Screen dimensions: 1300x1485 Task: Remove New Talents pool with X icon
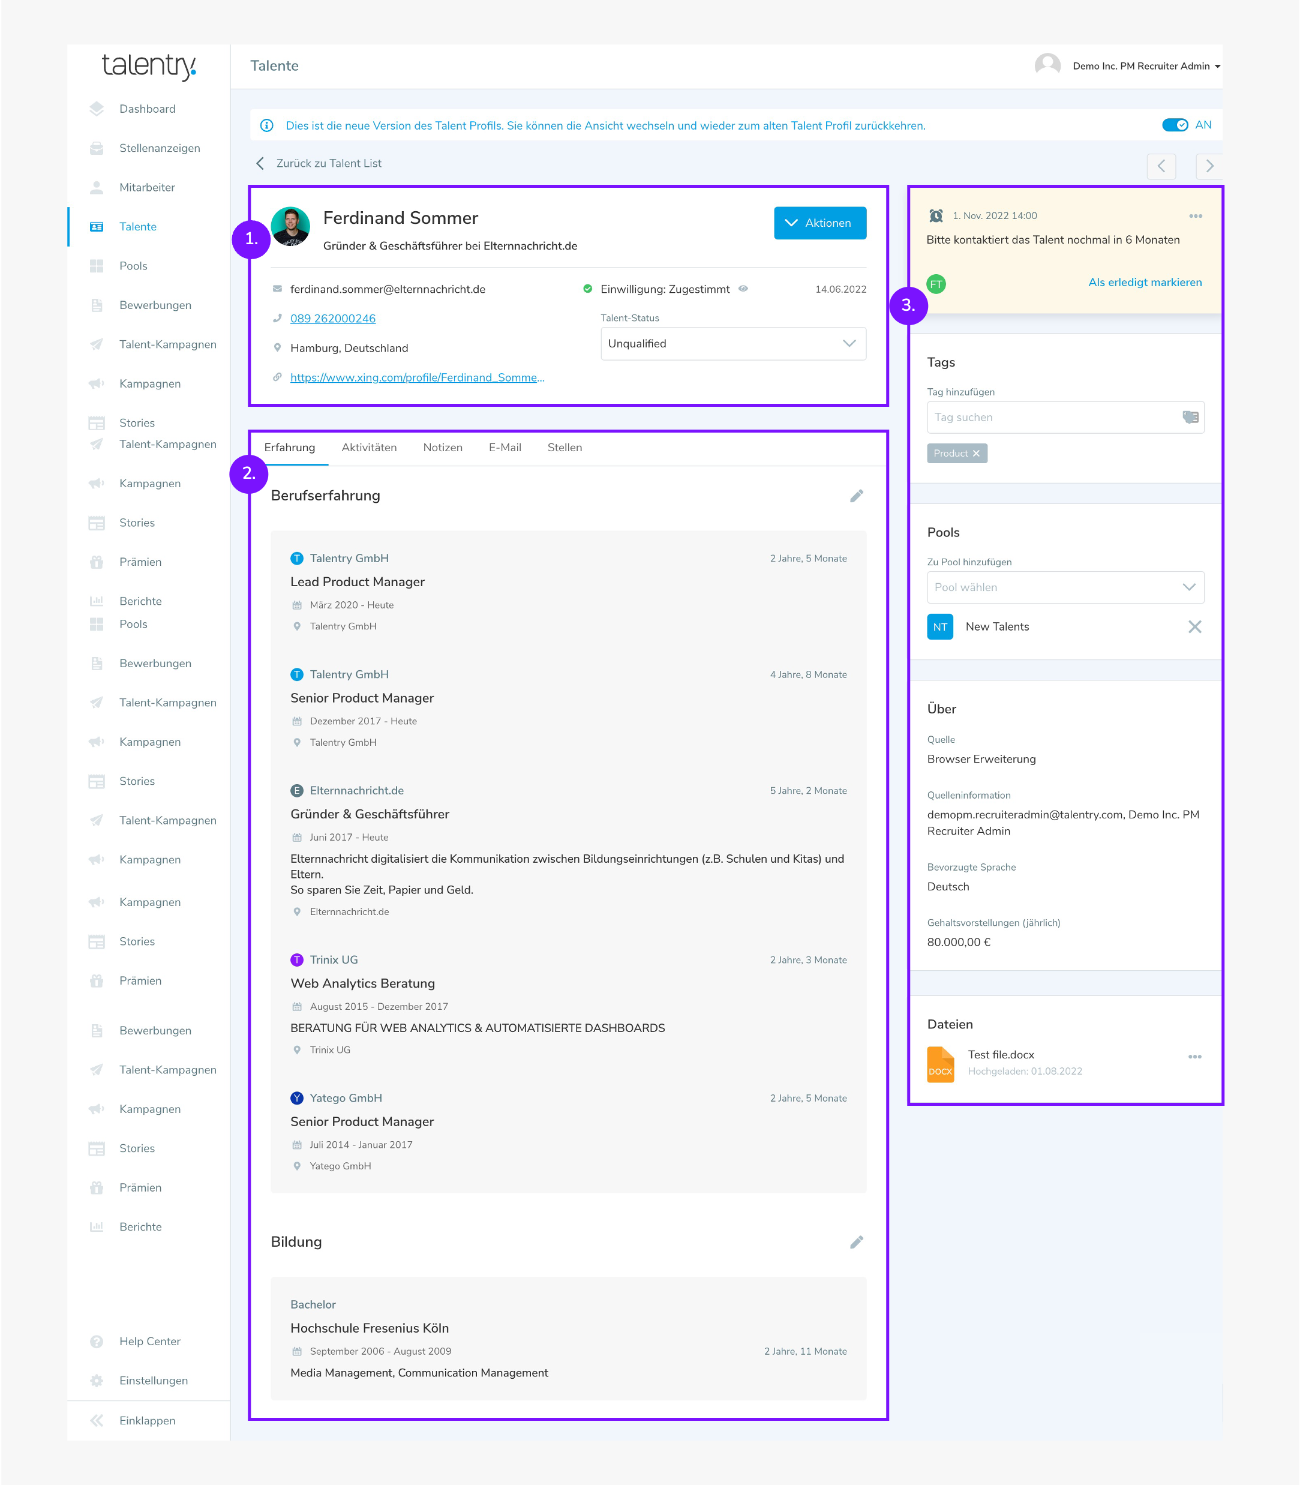[1194, 627]
